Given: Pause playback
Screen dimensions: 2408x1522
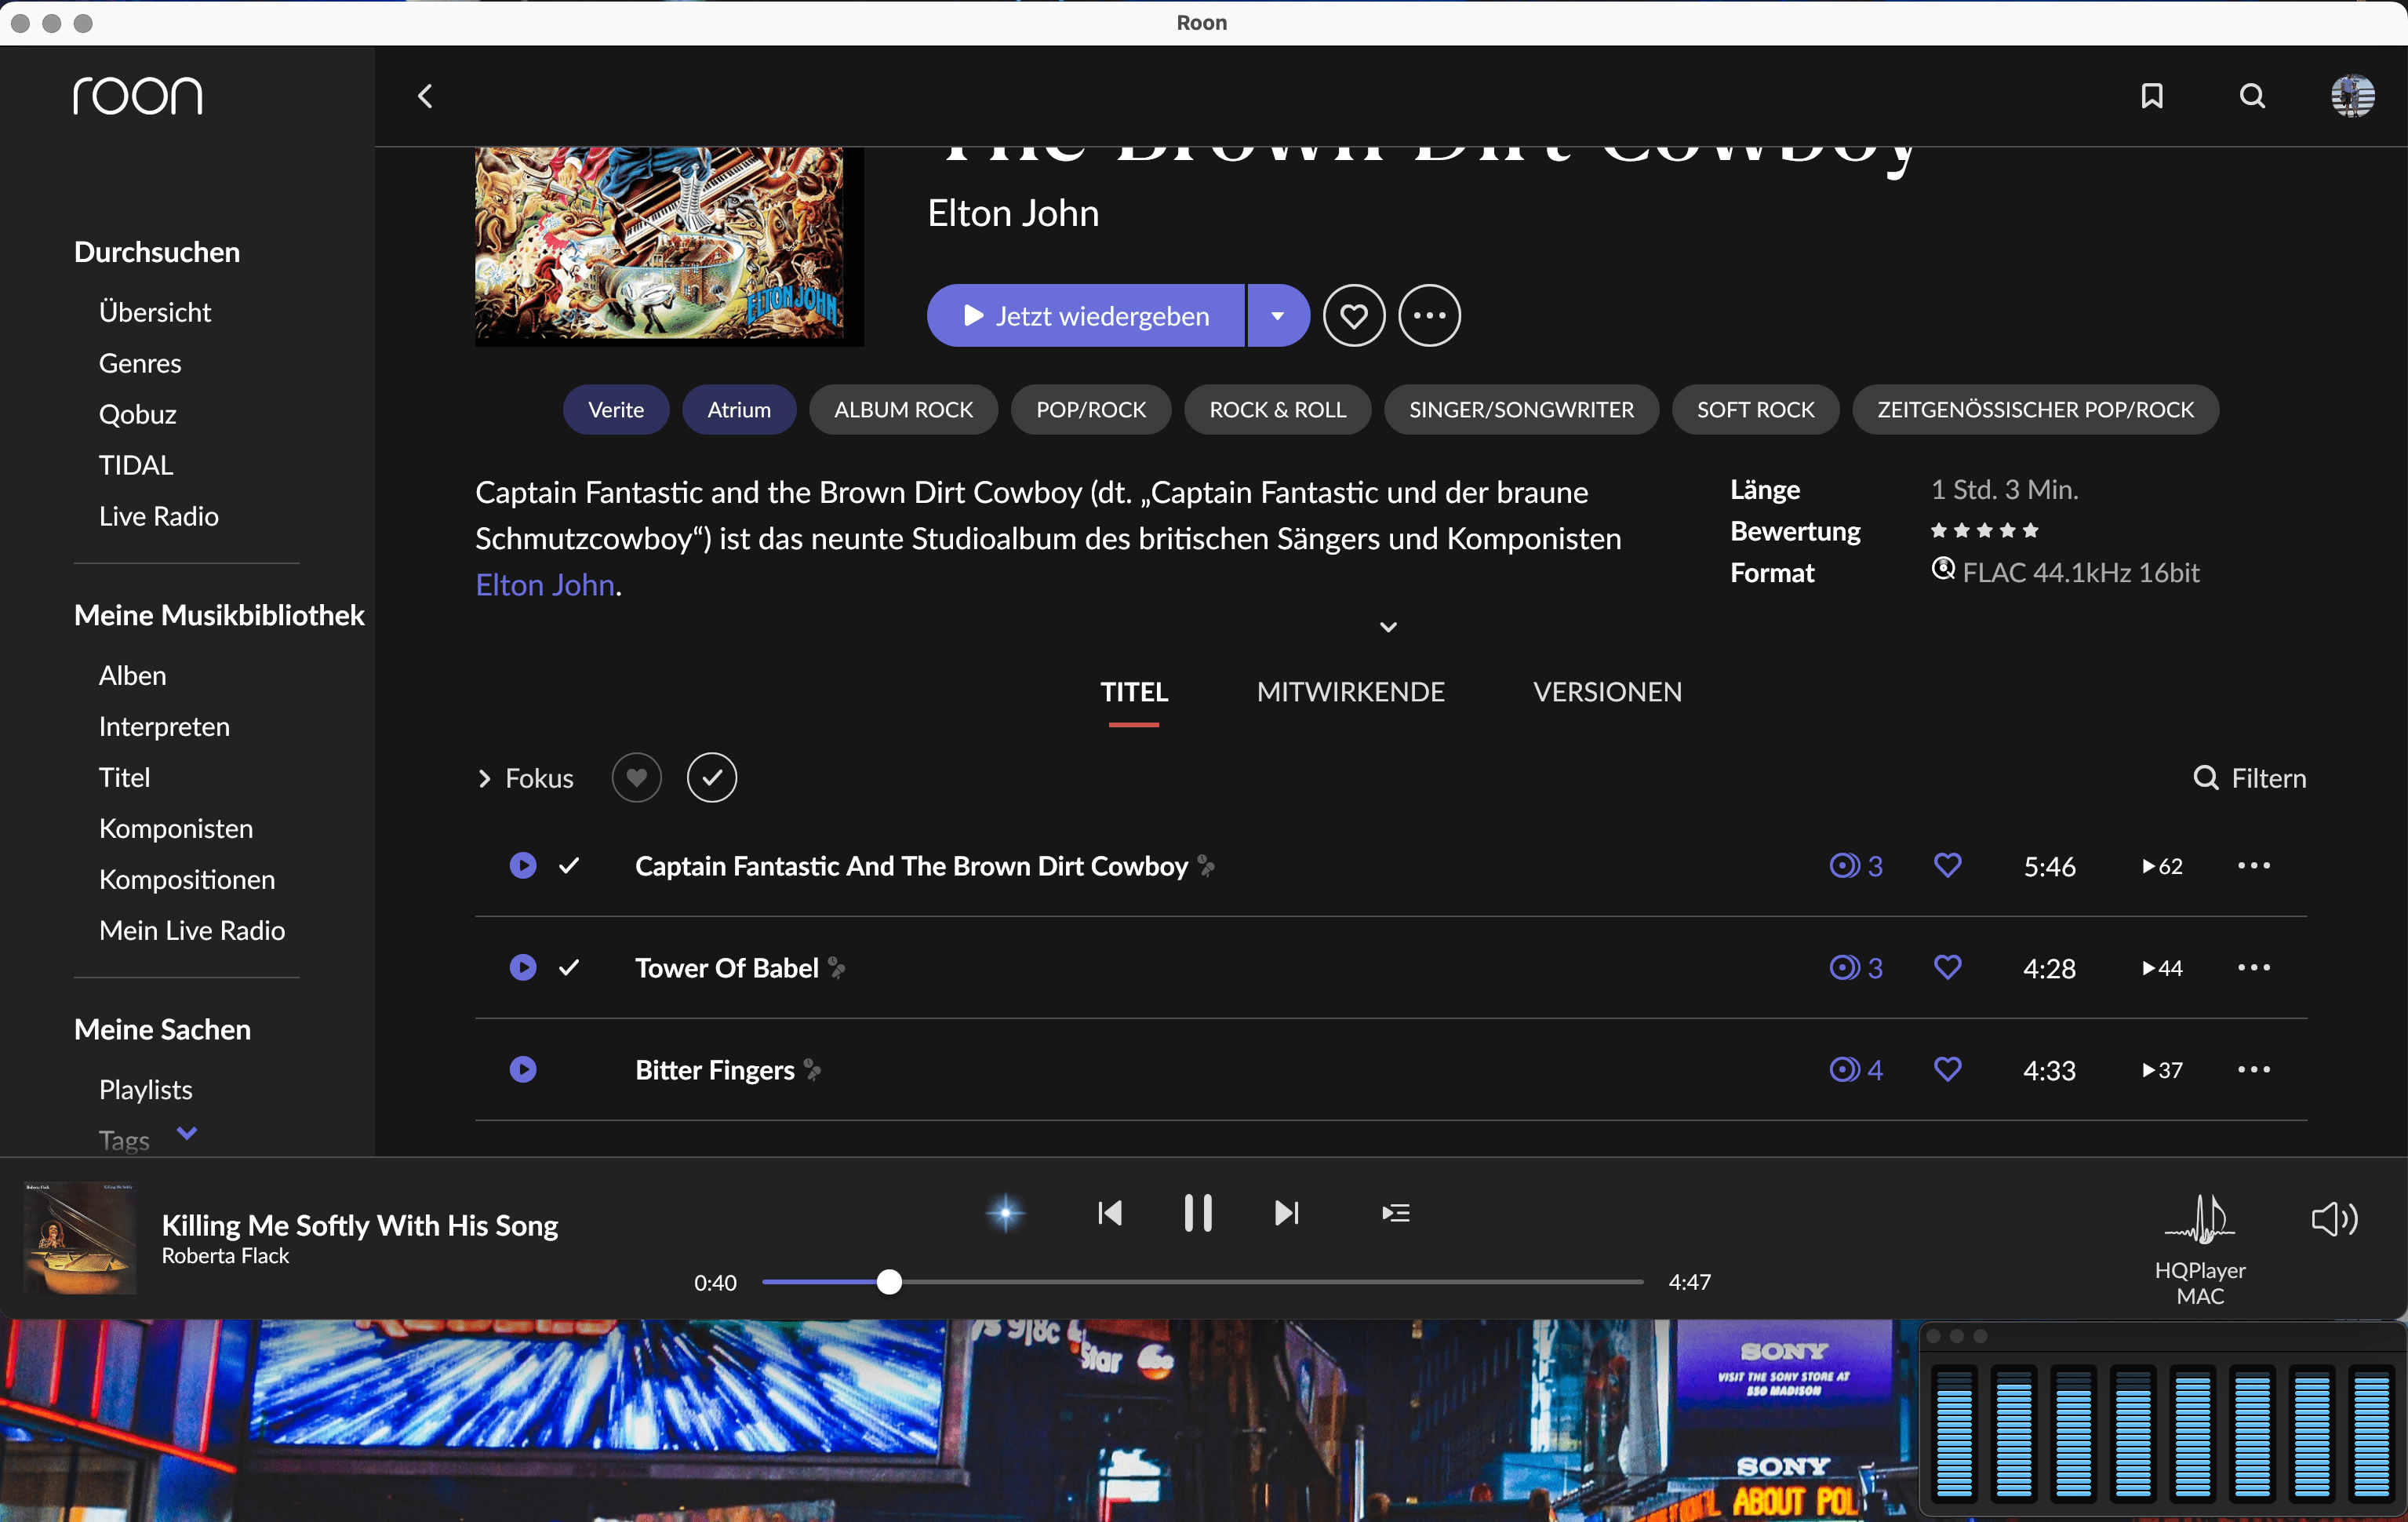Looking at the screenshot, I should tap(1198, 1213).
